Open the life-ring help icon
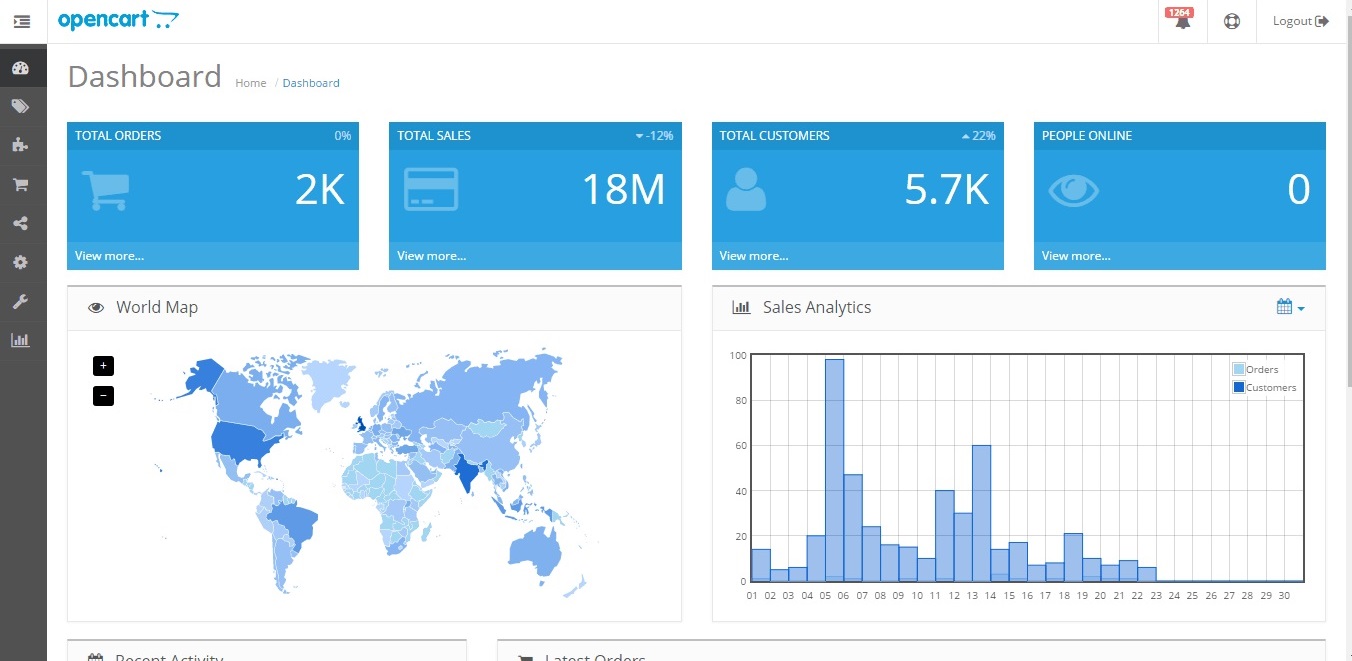 pyautogui.click(x=1232, y=21)
